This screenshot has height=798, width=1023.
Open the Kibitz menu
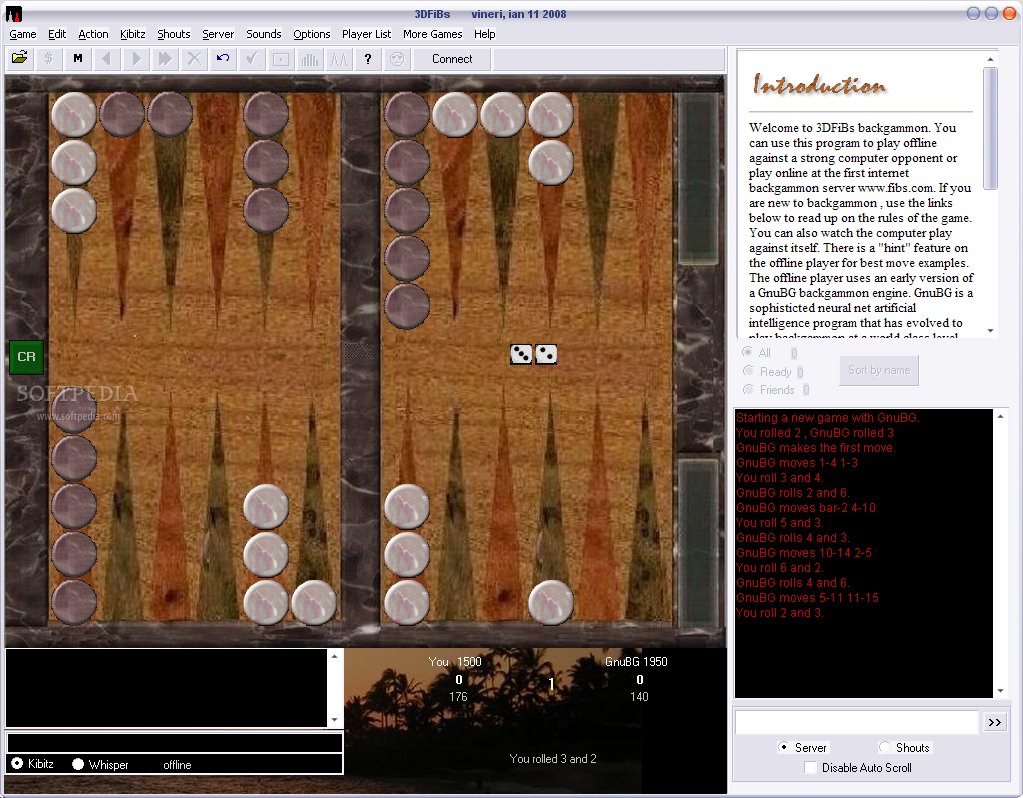tap(132, 34)
